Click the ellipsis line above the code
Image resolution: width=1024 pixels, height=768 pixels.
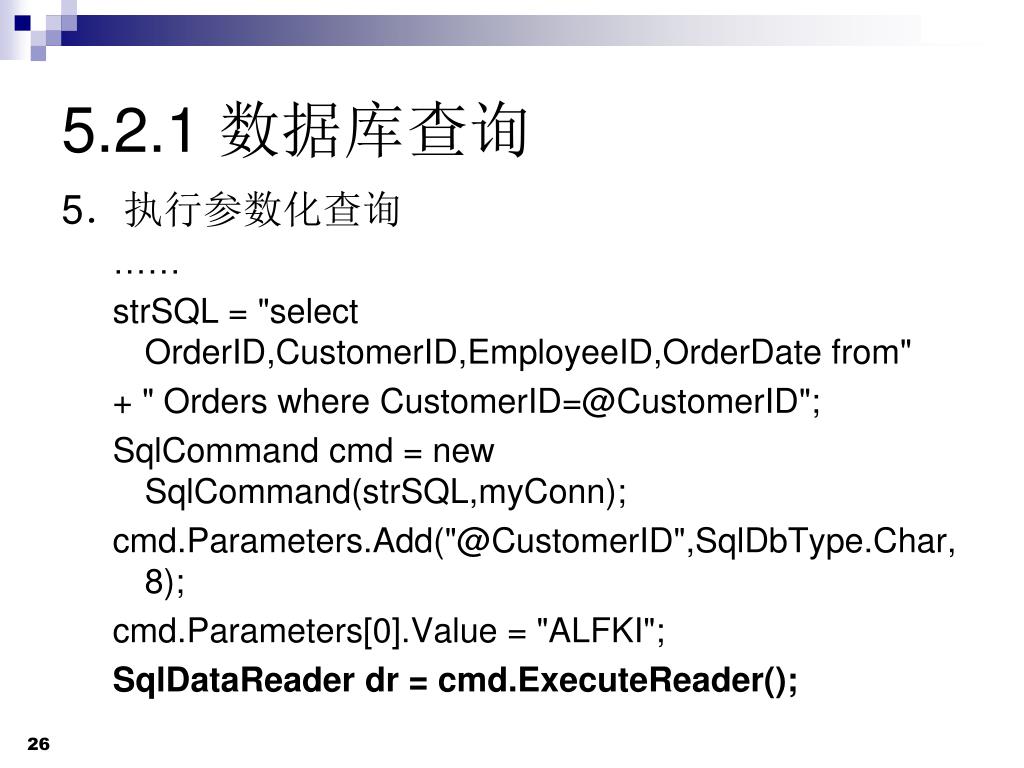tap(146, 270)
